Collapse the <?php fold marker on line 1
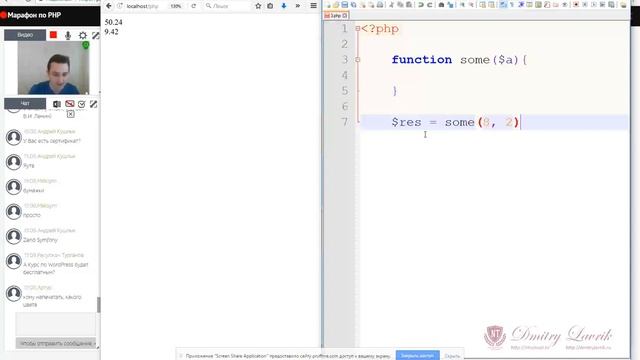The image size is (640, 360). pyautogui.click(x=358, y=29)
